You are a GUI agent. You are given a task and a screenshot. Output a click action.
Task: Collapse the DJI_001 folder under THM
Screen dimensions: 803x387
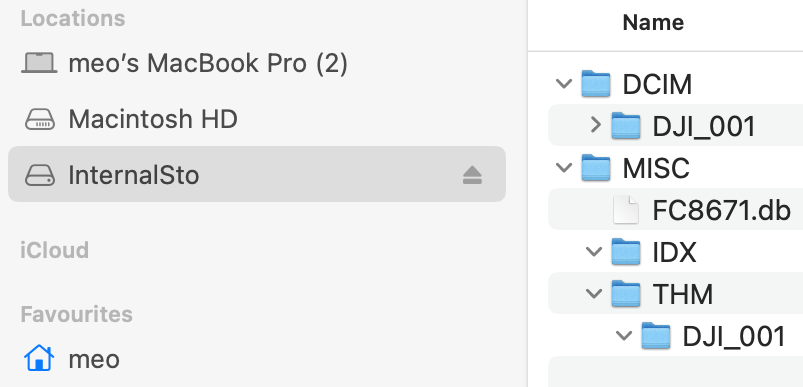click(624, 336)
